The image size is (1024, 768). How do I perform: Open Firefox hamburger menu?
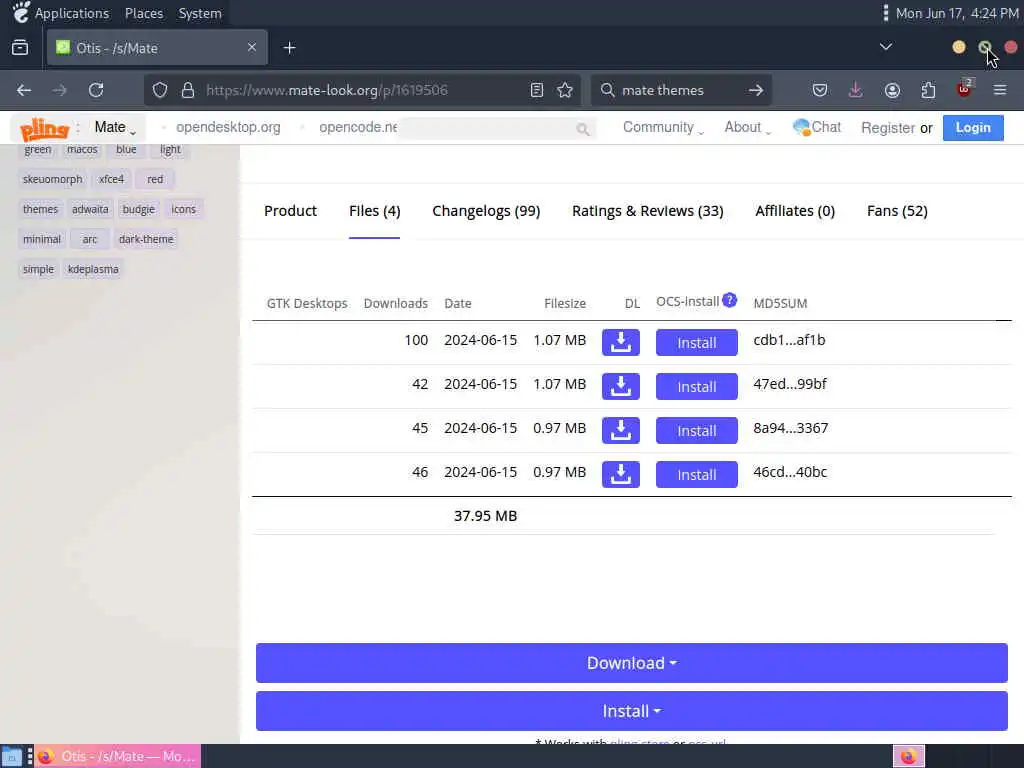pyautogui.click(x=1000, y=90)
